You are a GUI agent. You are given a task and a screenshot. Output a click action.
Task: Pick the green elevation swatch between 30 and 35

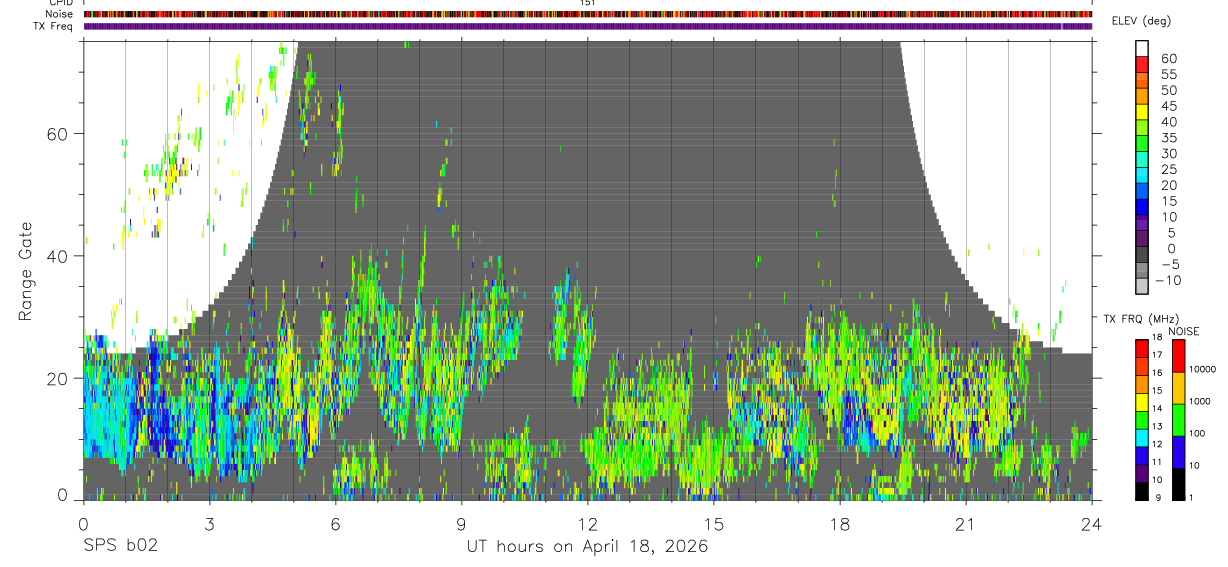coord(1142,141)
